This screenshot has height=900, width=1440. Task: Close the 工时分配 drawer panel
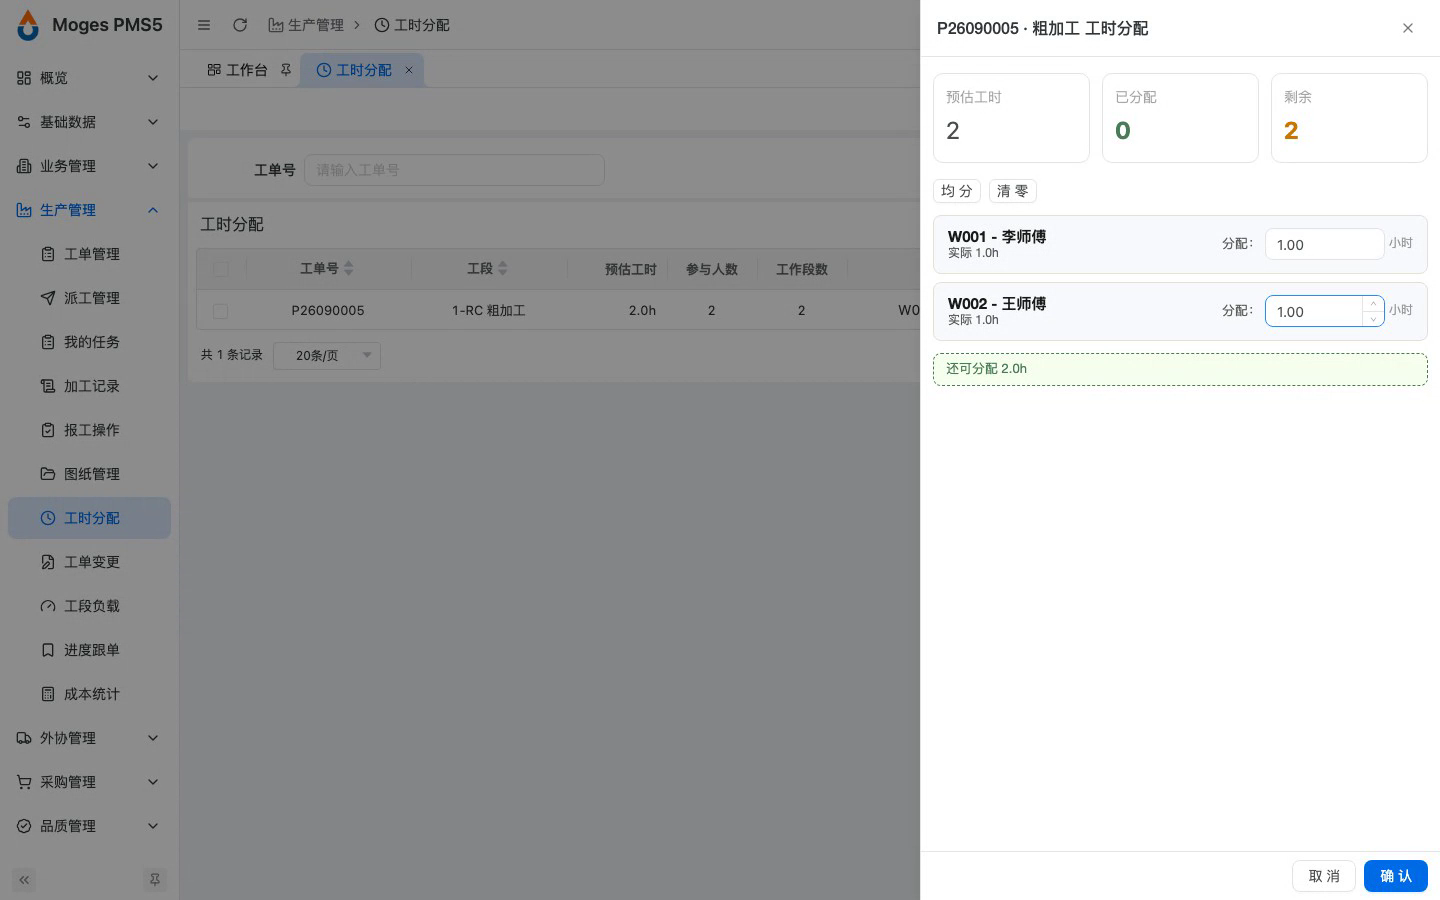(x=1408, y=28)
